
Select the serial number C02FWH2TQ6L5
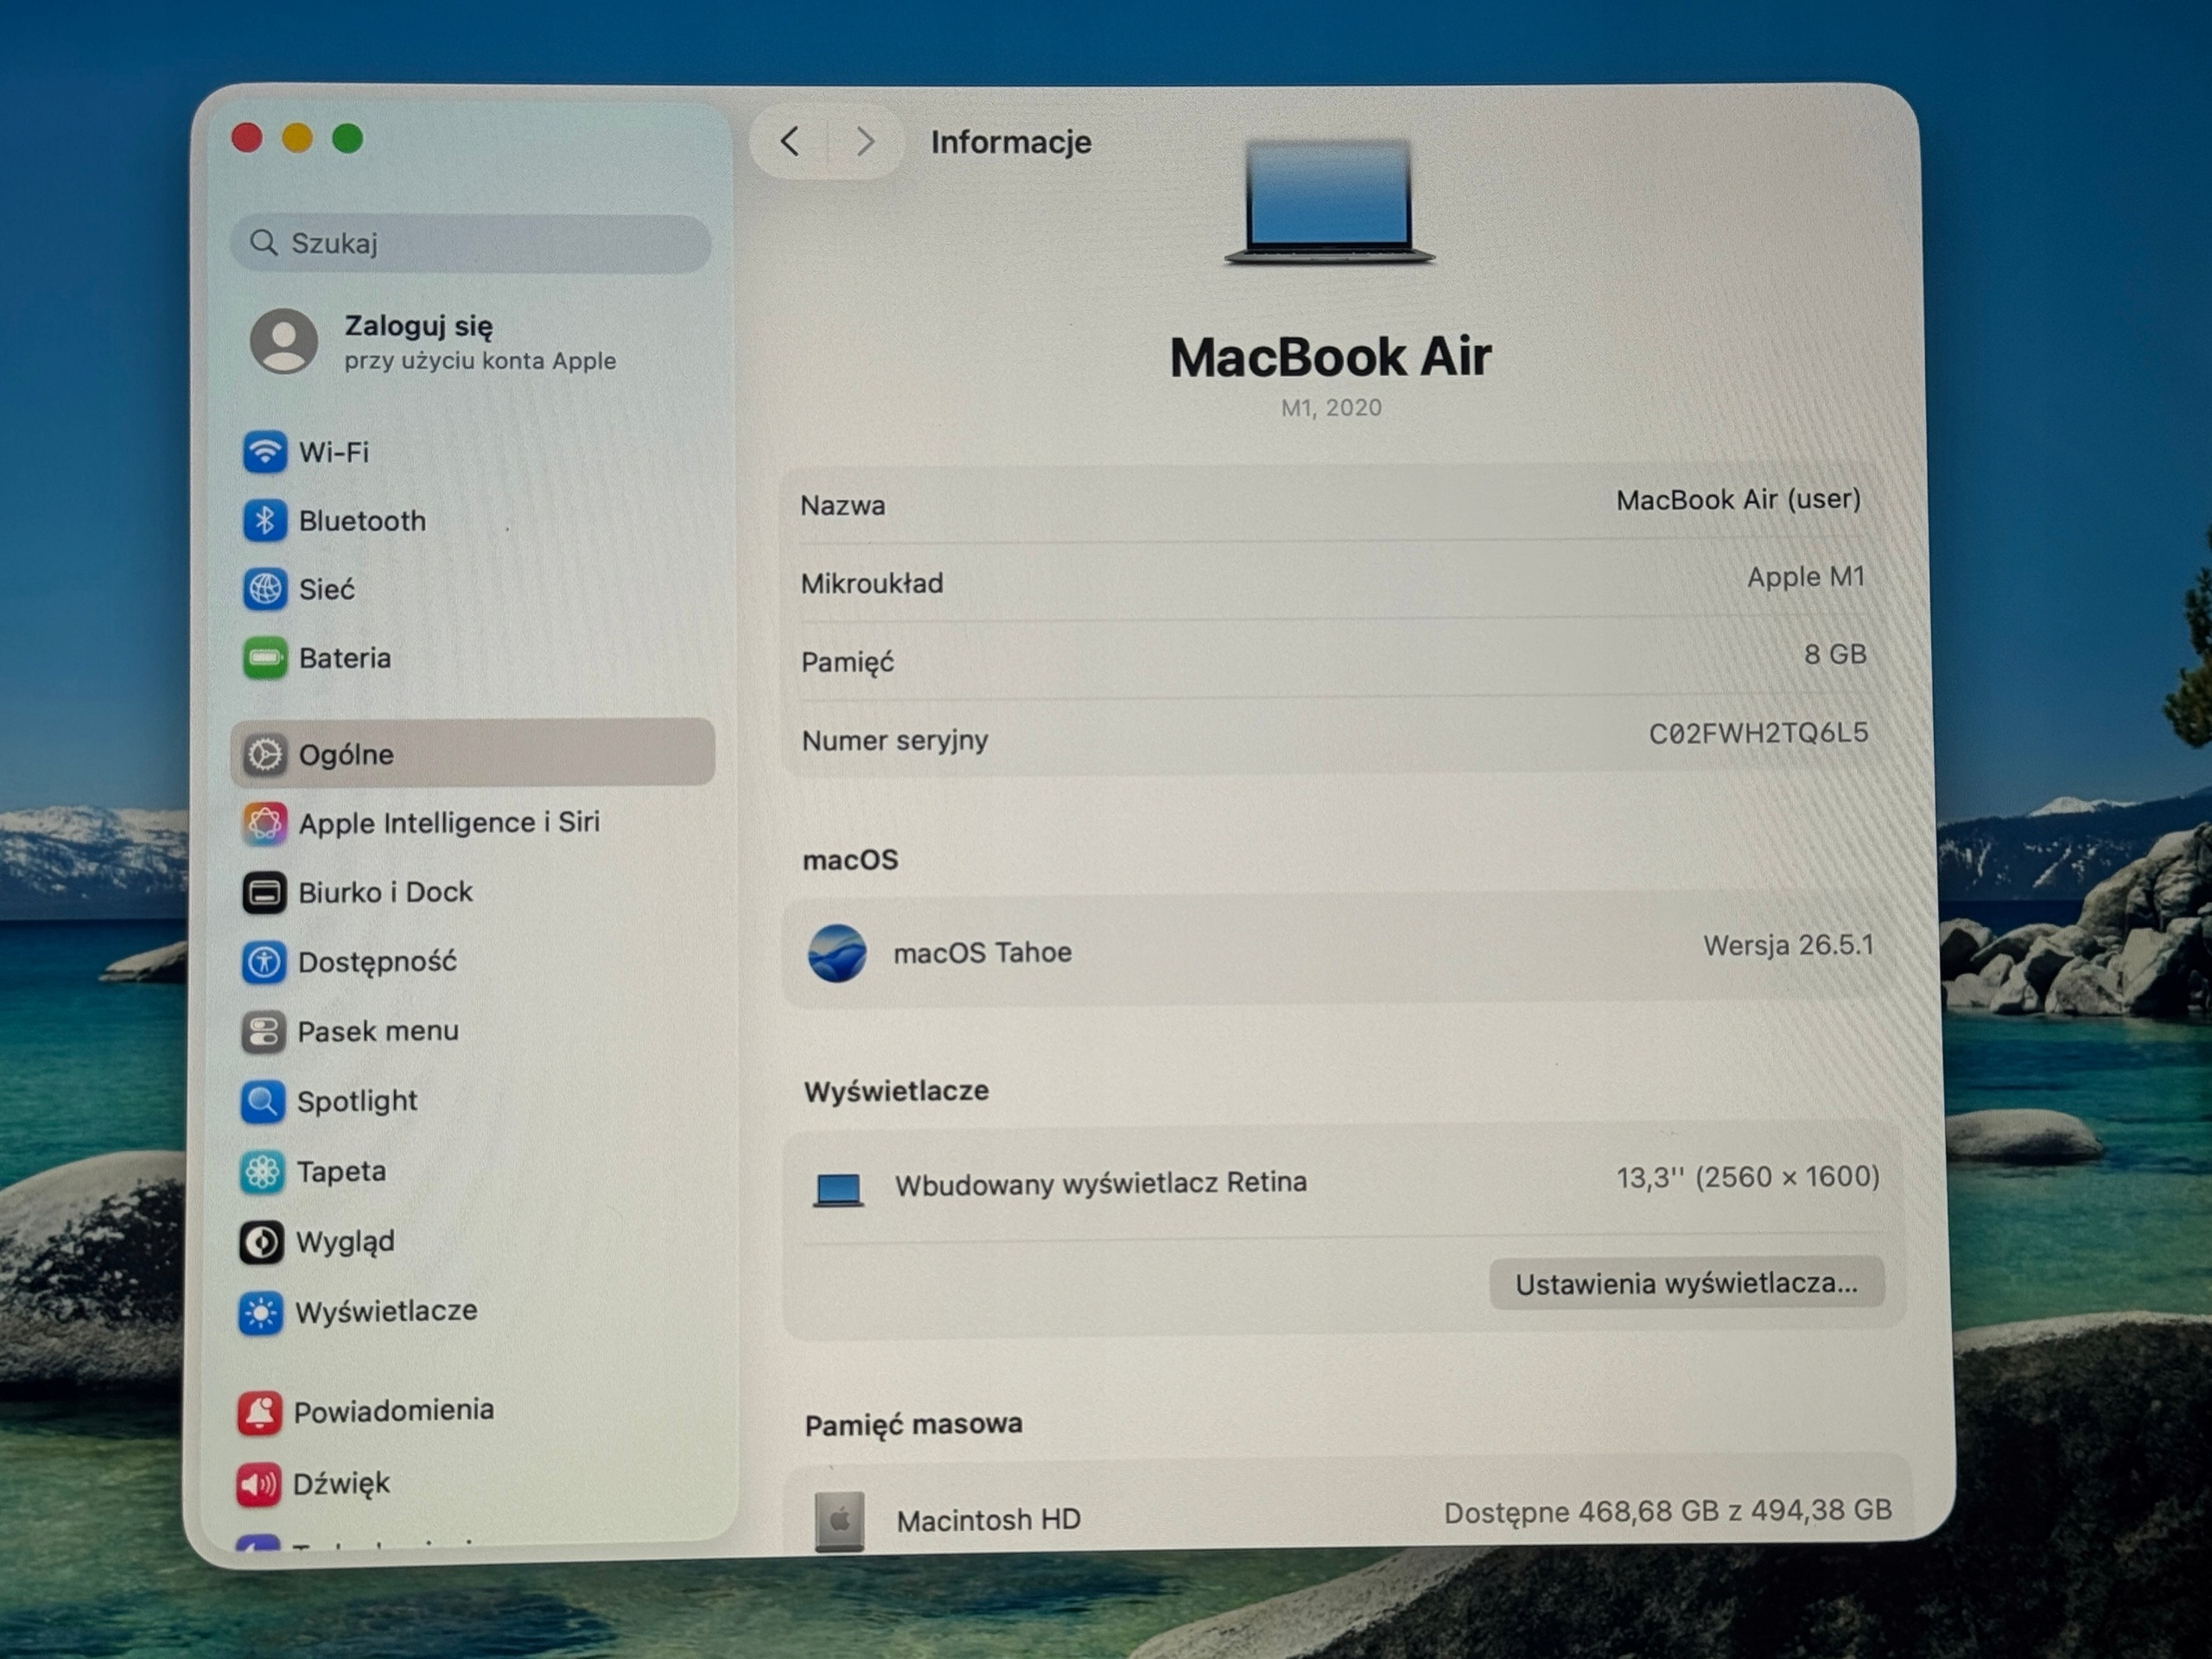pyautogui.click(x=1758, y=733)
